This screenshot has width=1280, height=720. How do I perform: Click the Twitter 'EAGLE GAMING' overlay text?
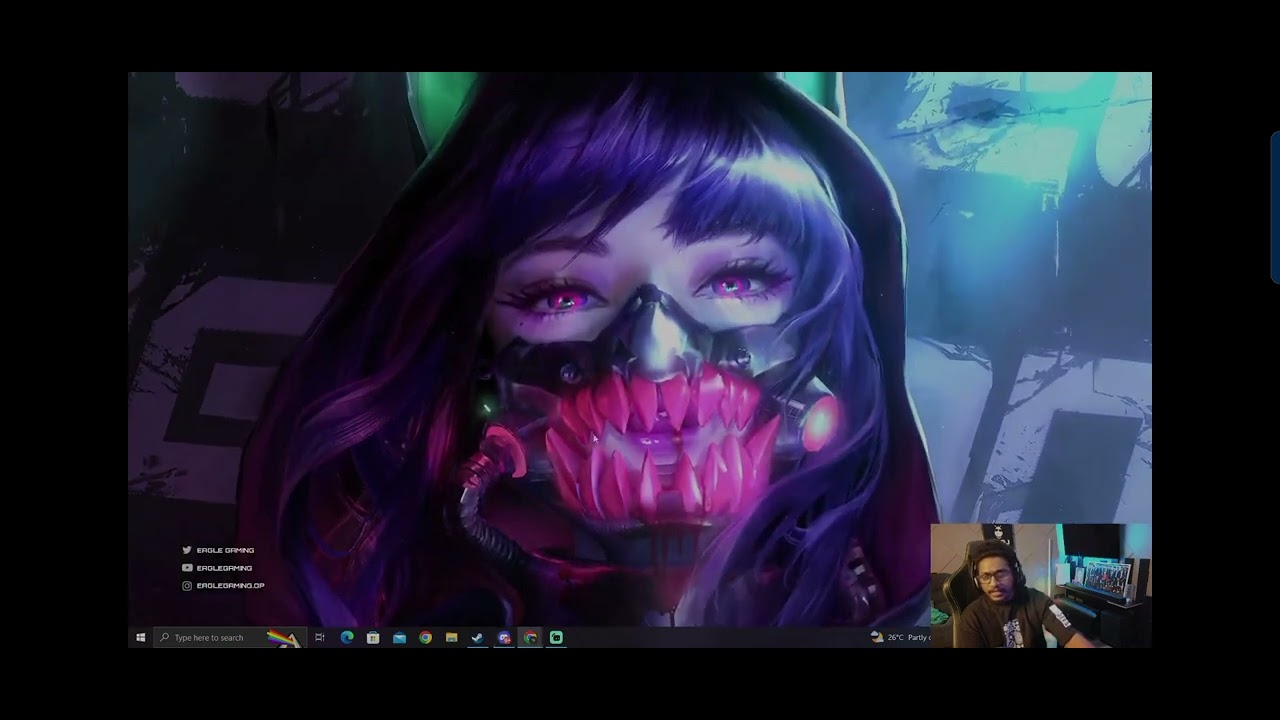click(x=225, y=550)
